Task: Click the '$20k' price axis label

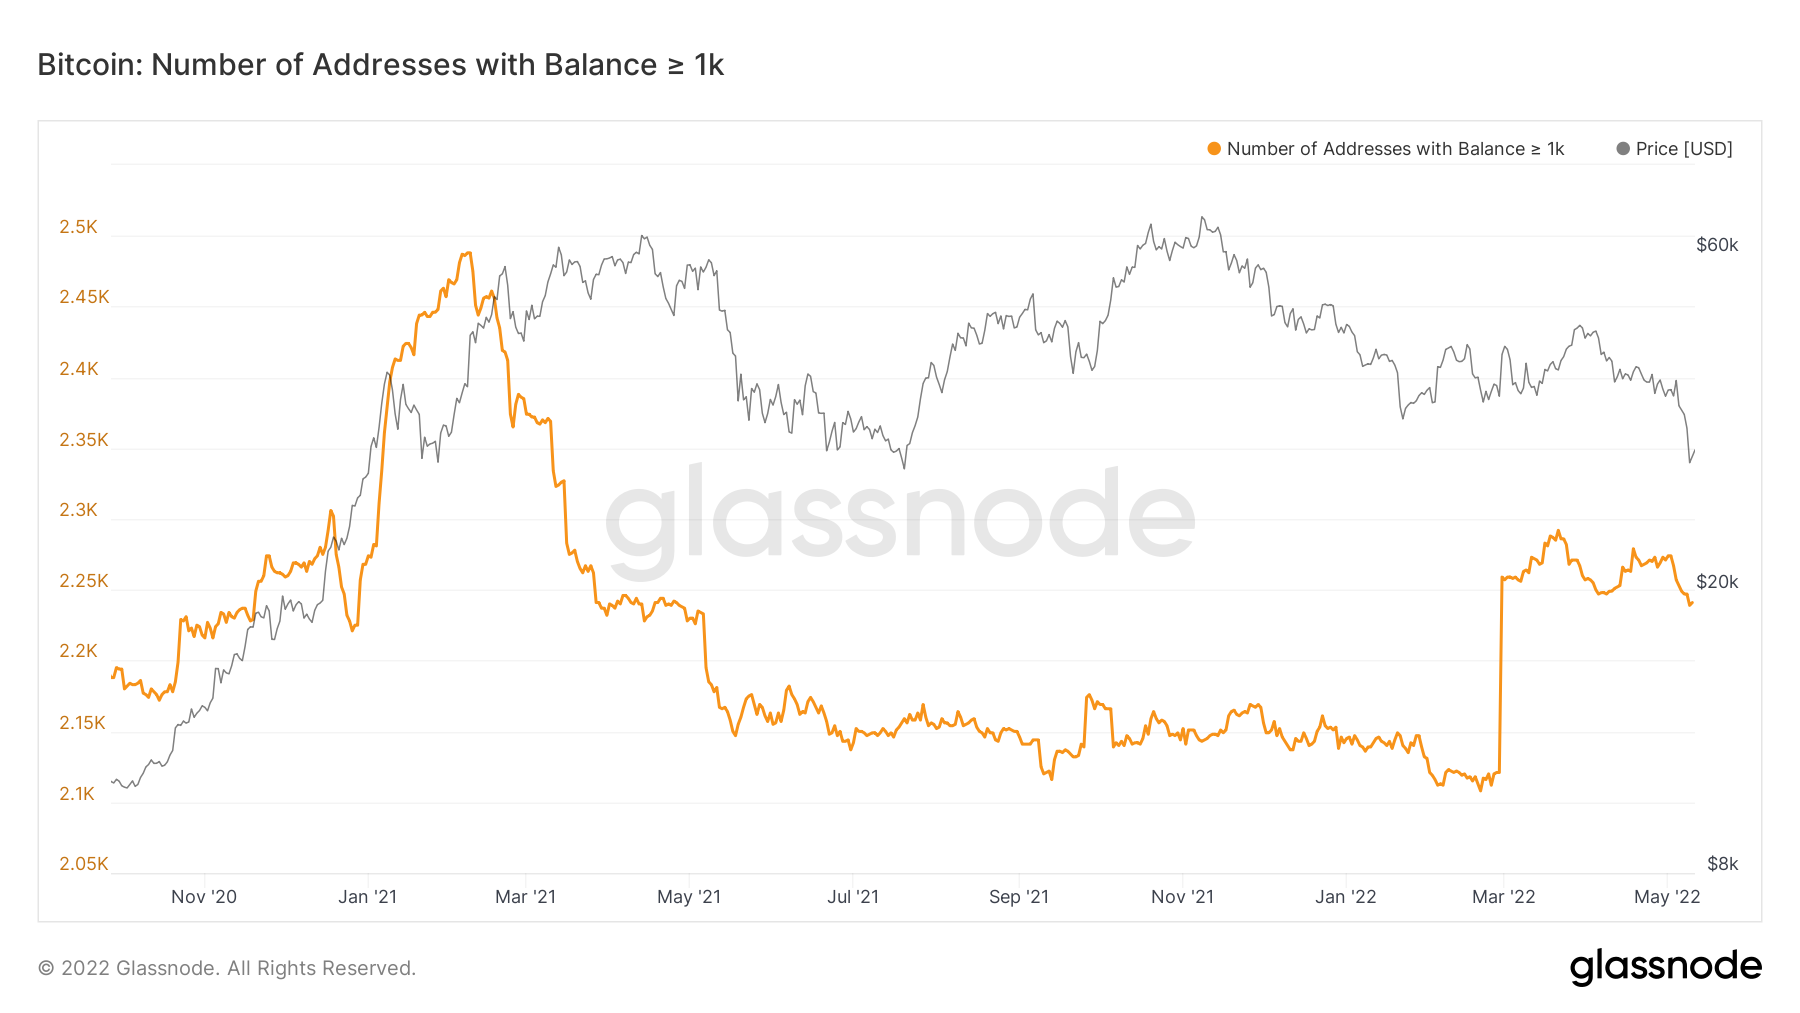Action: [x=1717, y=582]
